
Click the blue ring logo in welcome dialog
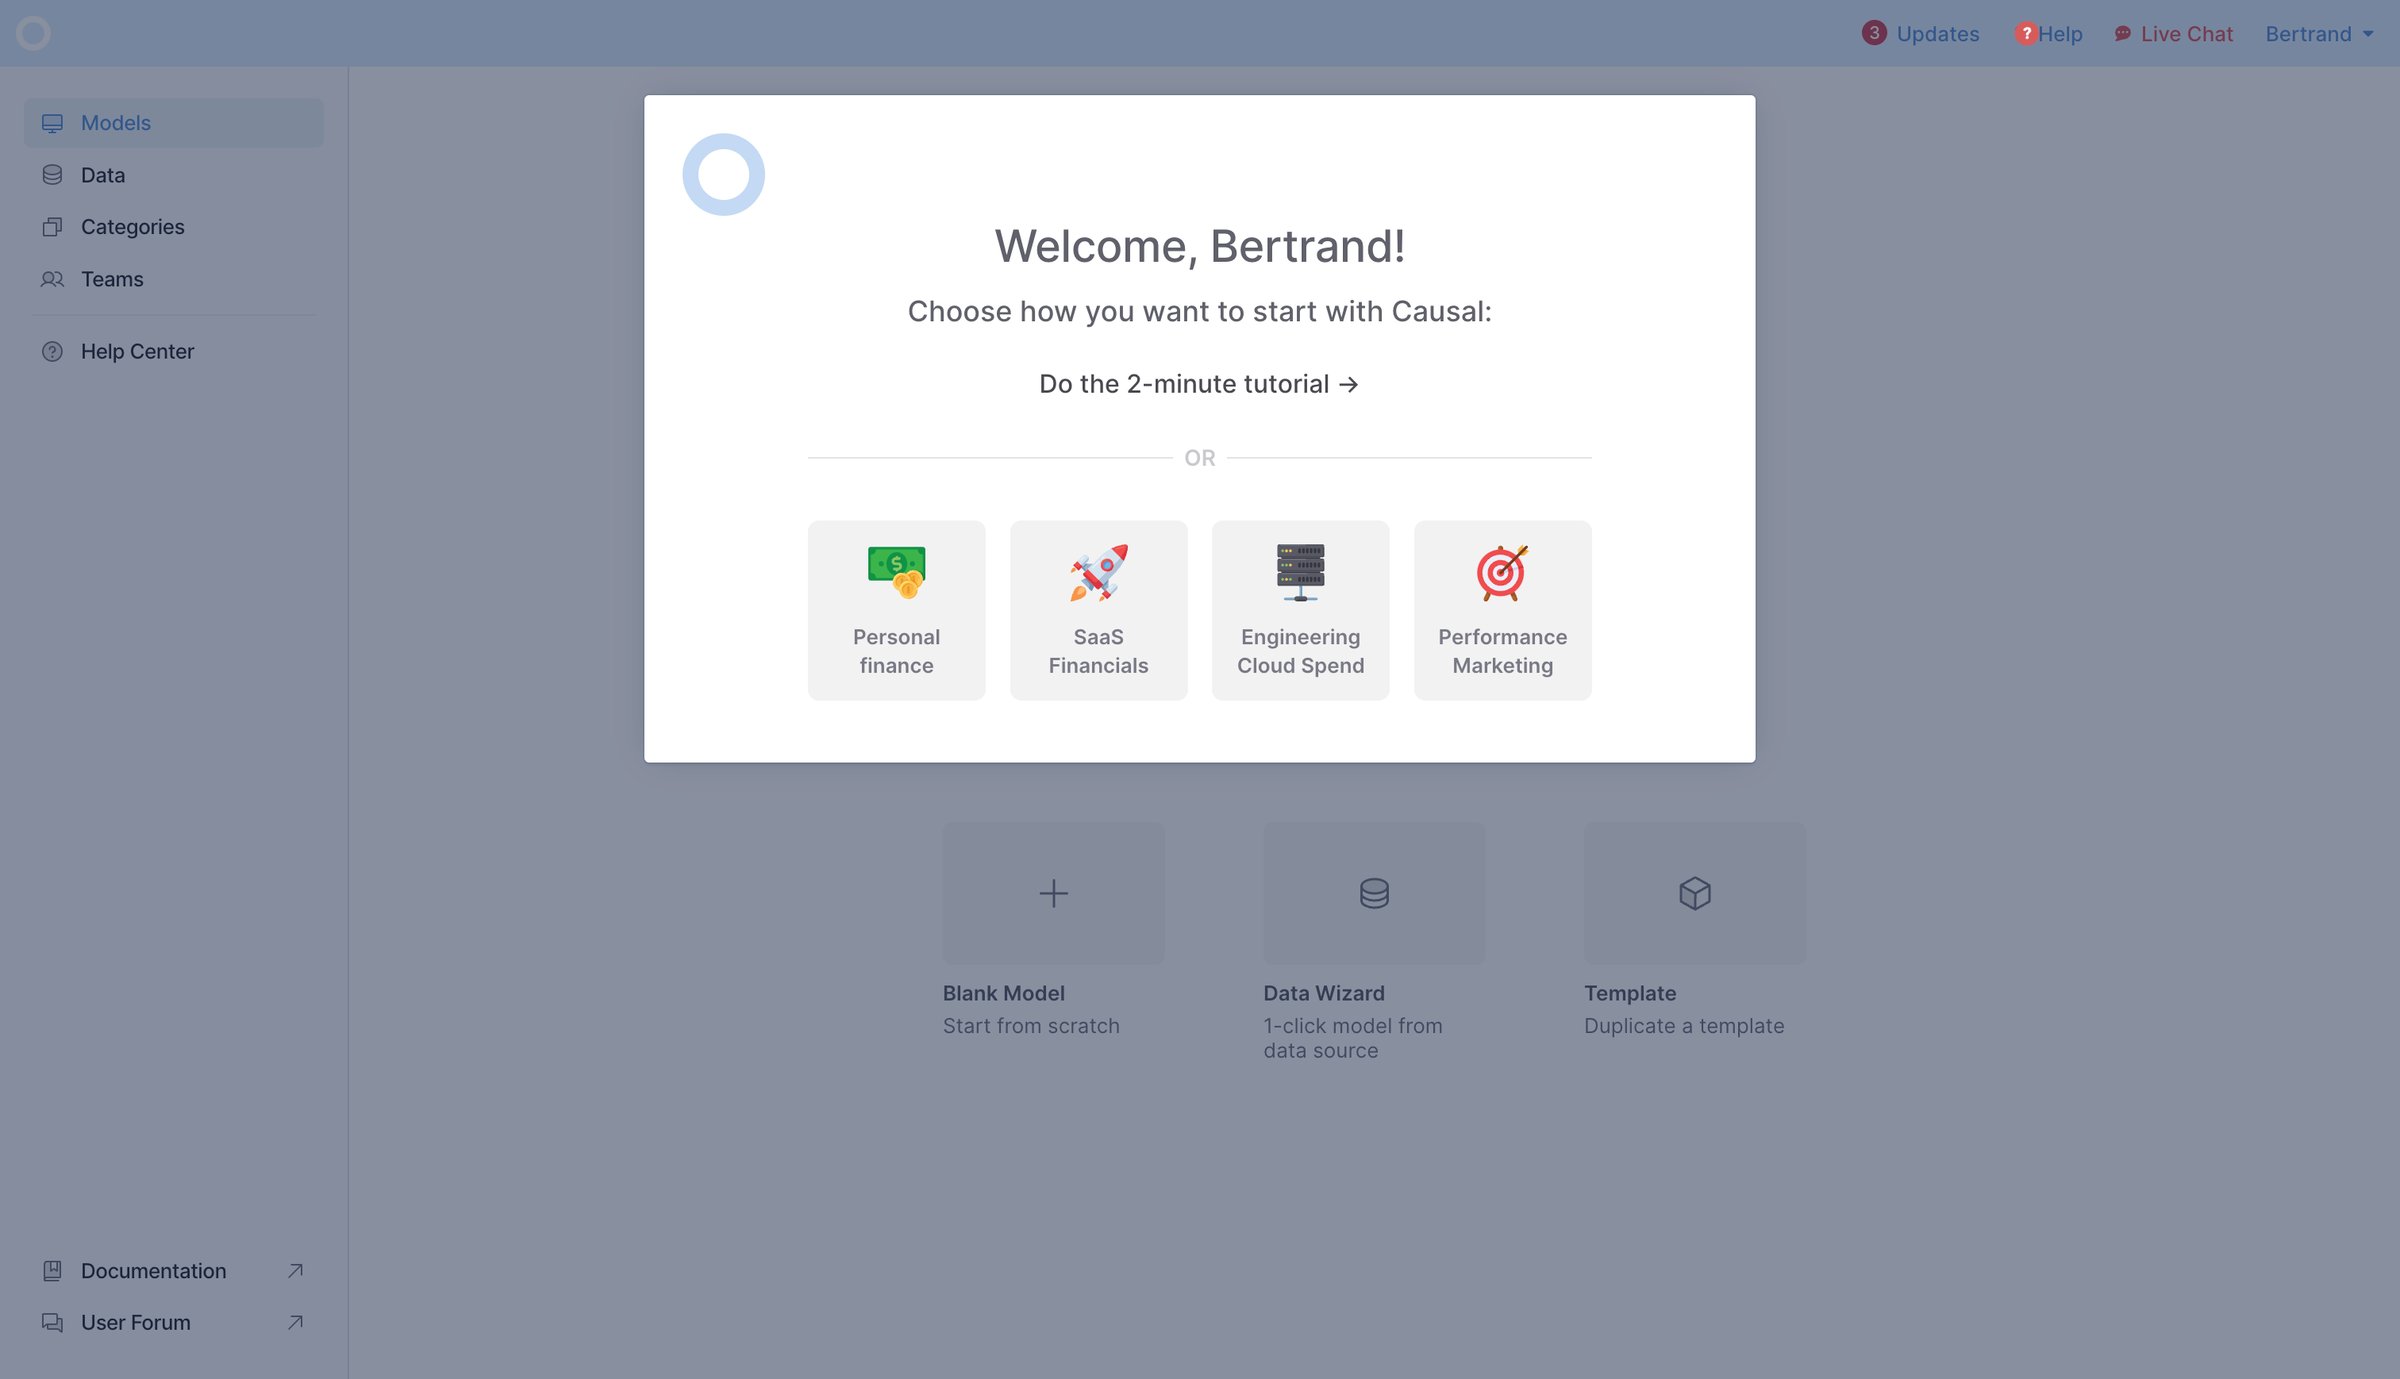(723, 174)
